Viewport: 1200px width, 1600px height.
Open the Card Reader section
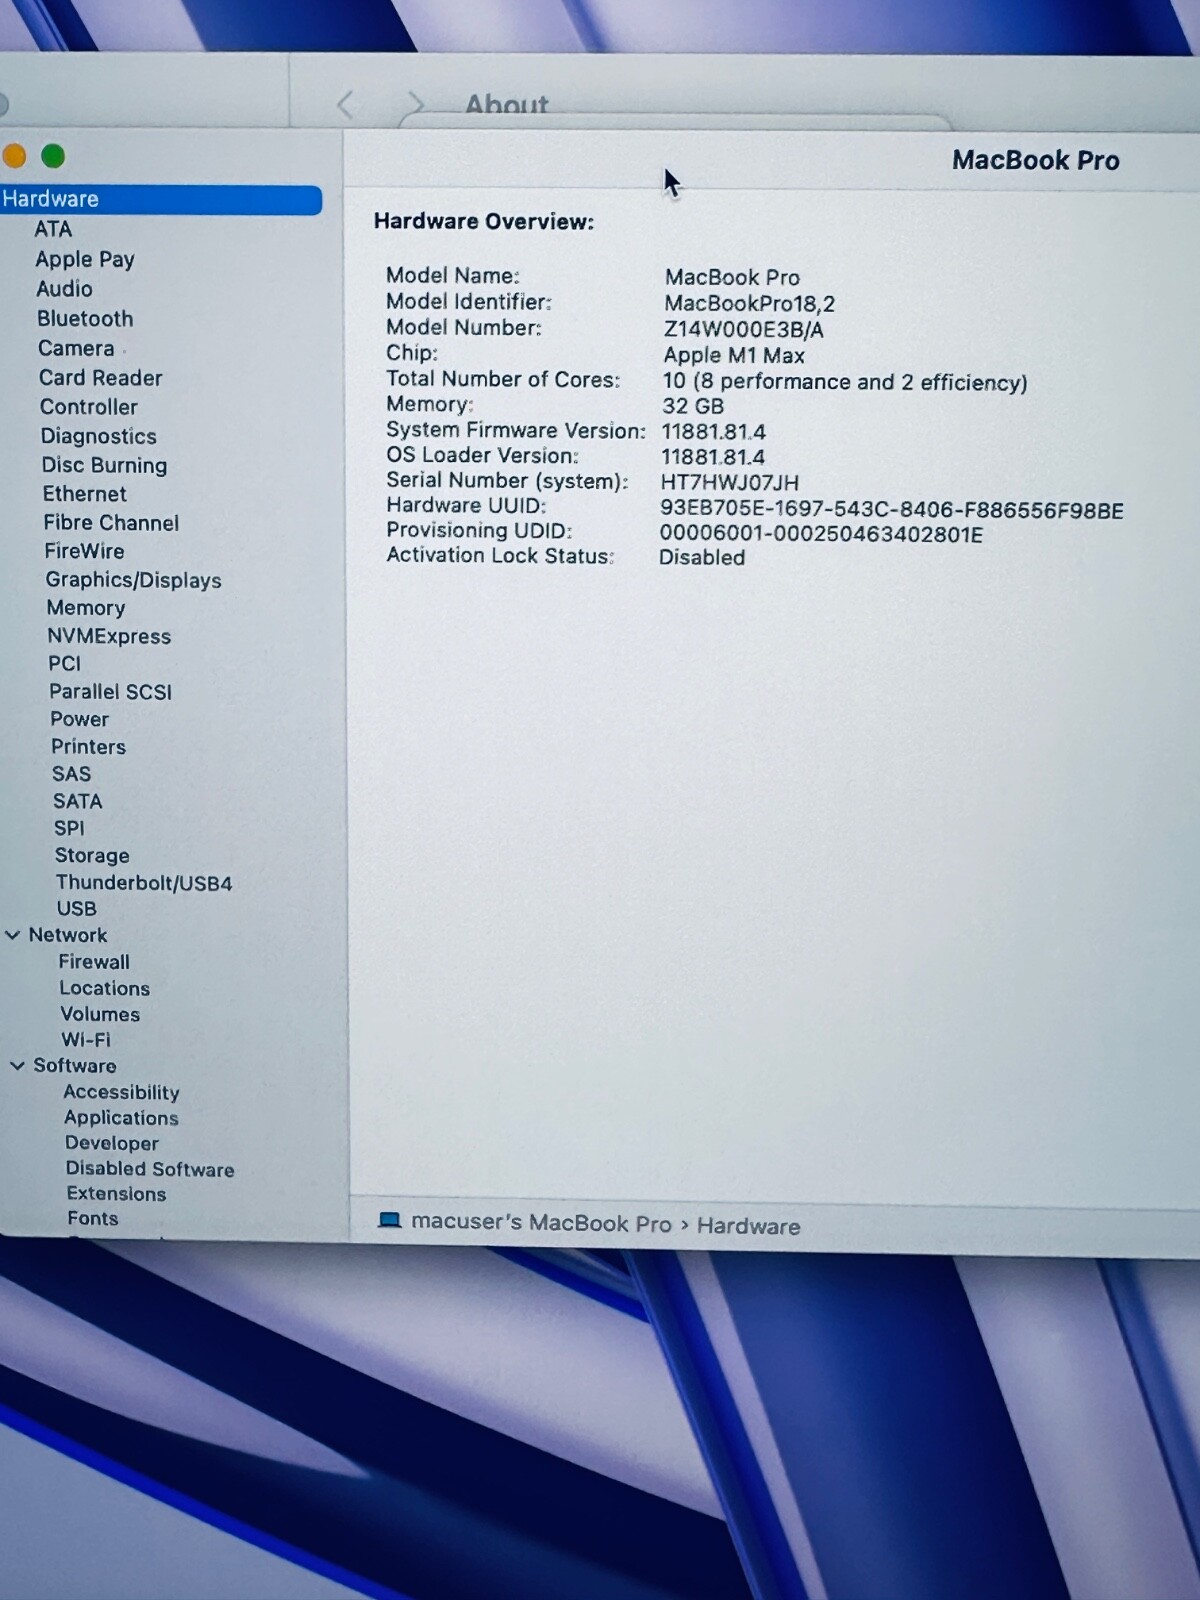point(100,378)
